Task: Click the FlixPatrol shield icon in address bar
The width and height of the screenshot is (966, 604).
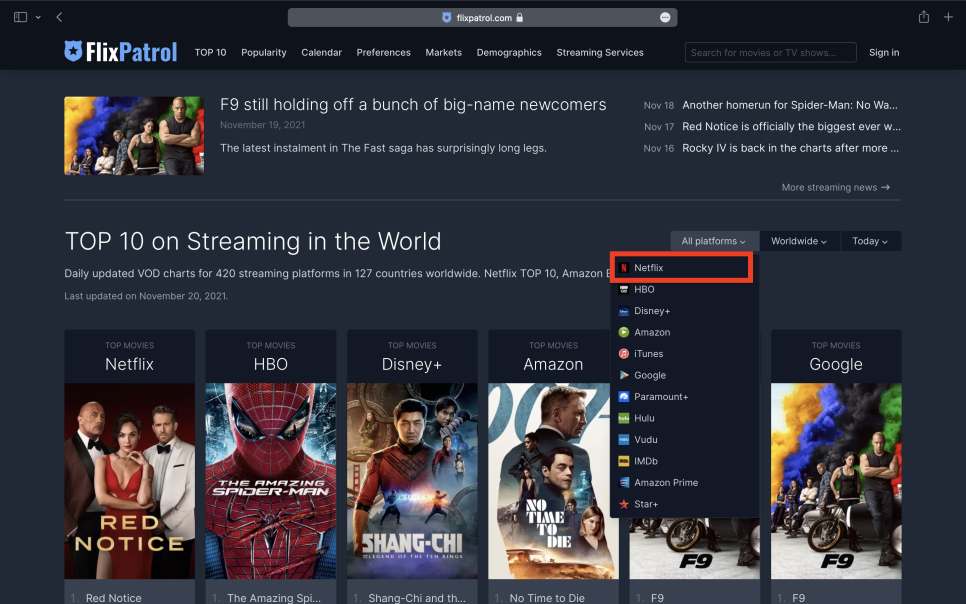Action: pyautogui.click(x=447, y=17)
